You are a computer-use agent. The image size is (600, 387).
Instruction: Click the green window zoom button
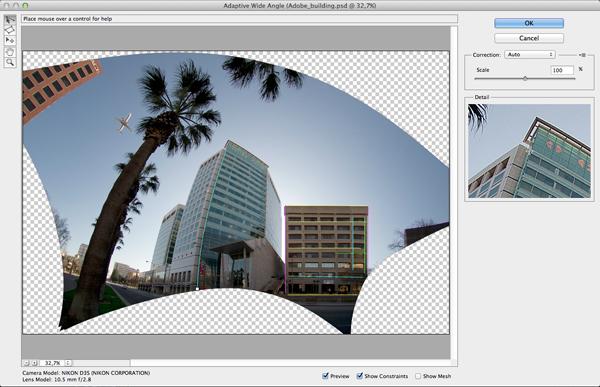point(25,5)
